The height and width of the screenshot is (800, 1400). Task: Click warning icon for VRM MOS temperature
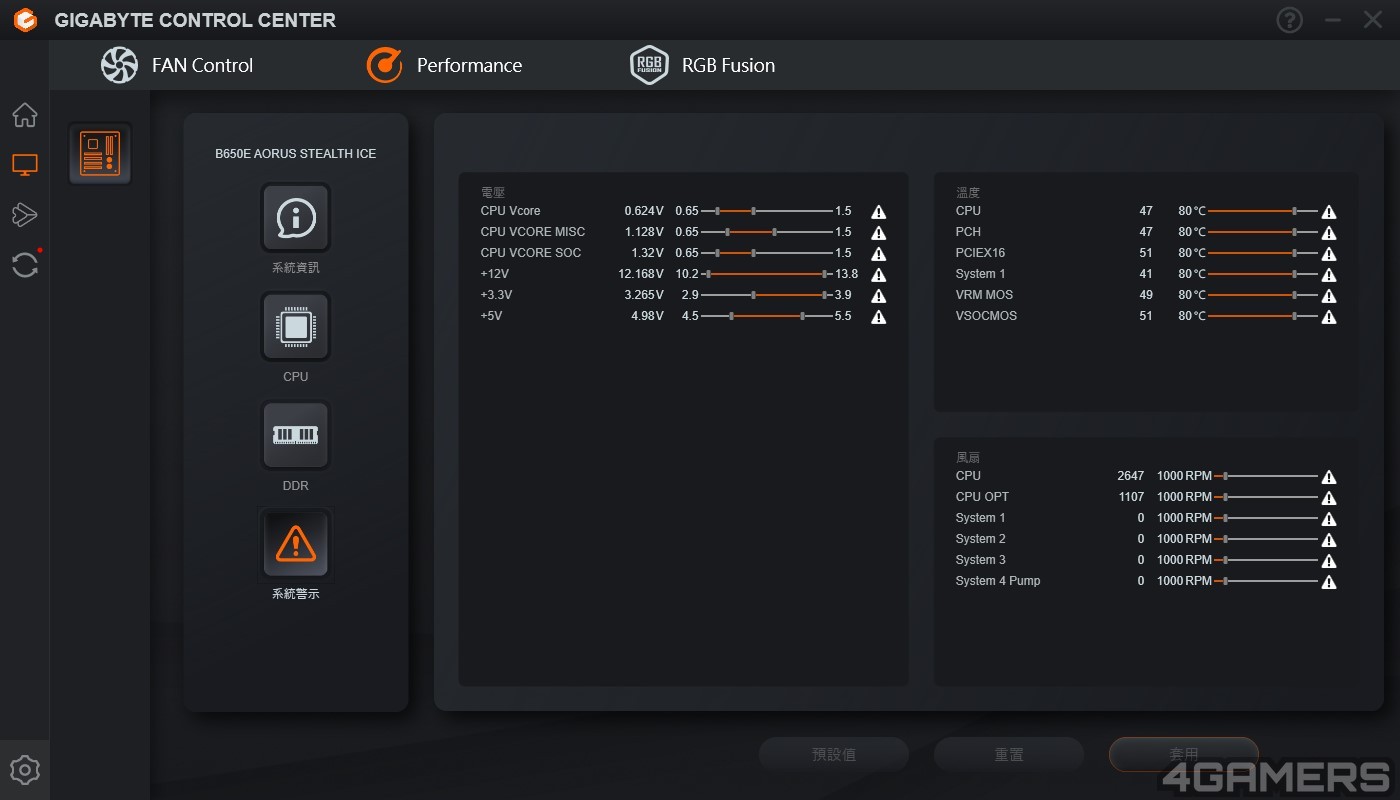[x=1329, y=296]
